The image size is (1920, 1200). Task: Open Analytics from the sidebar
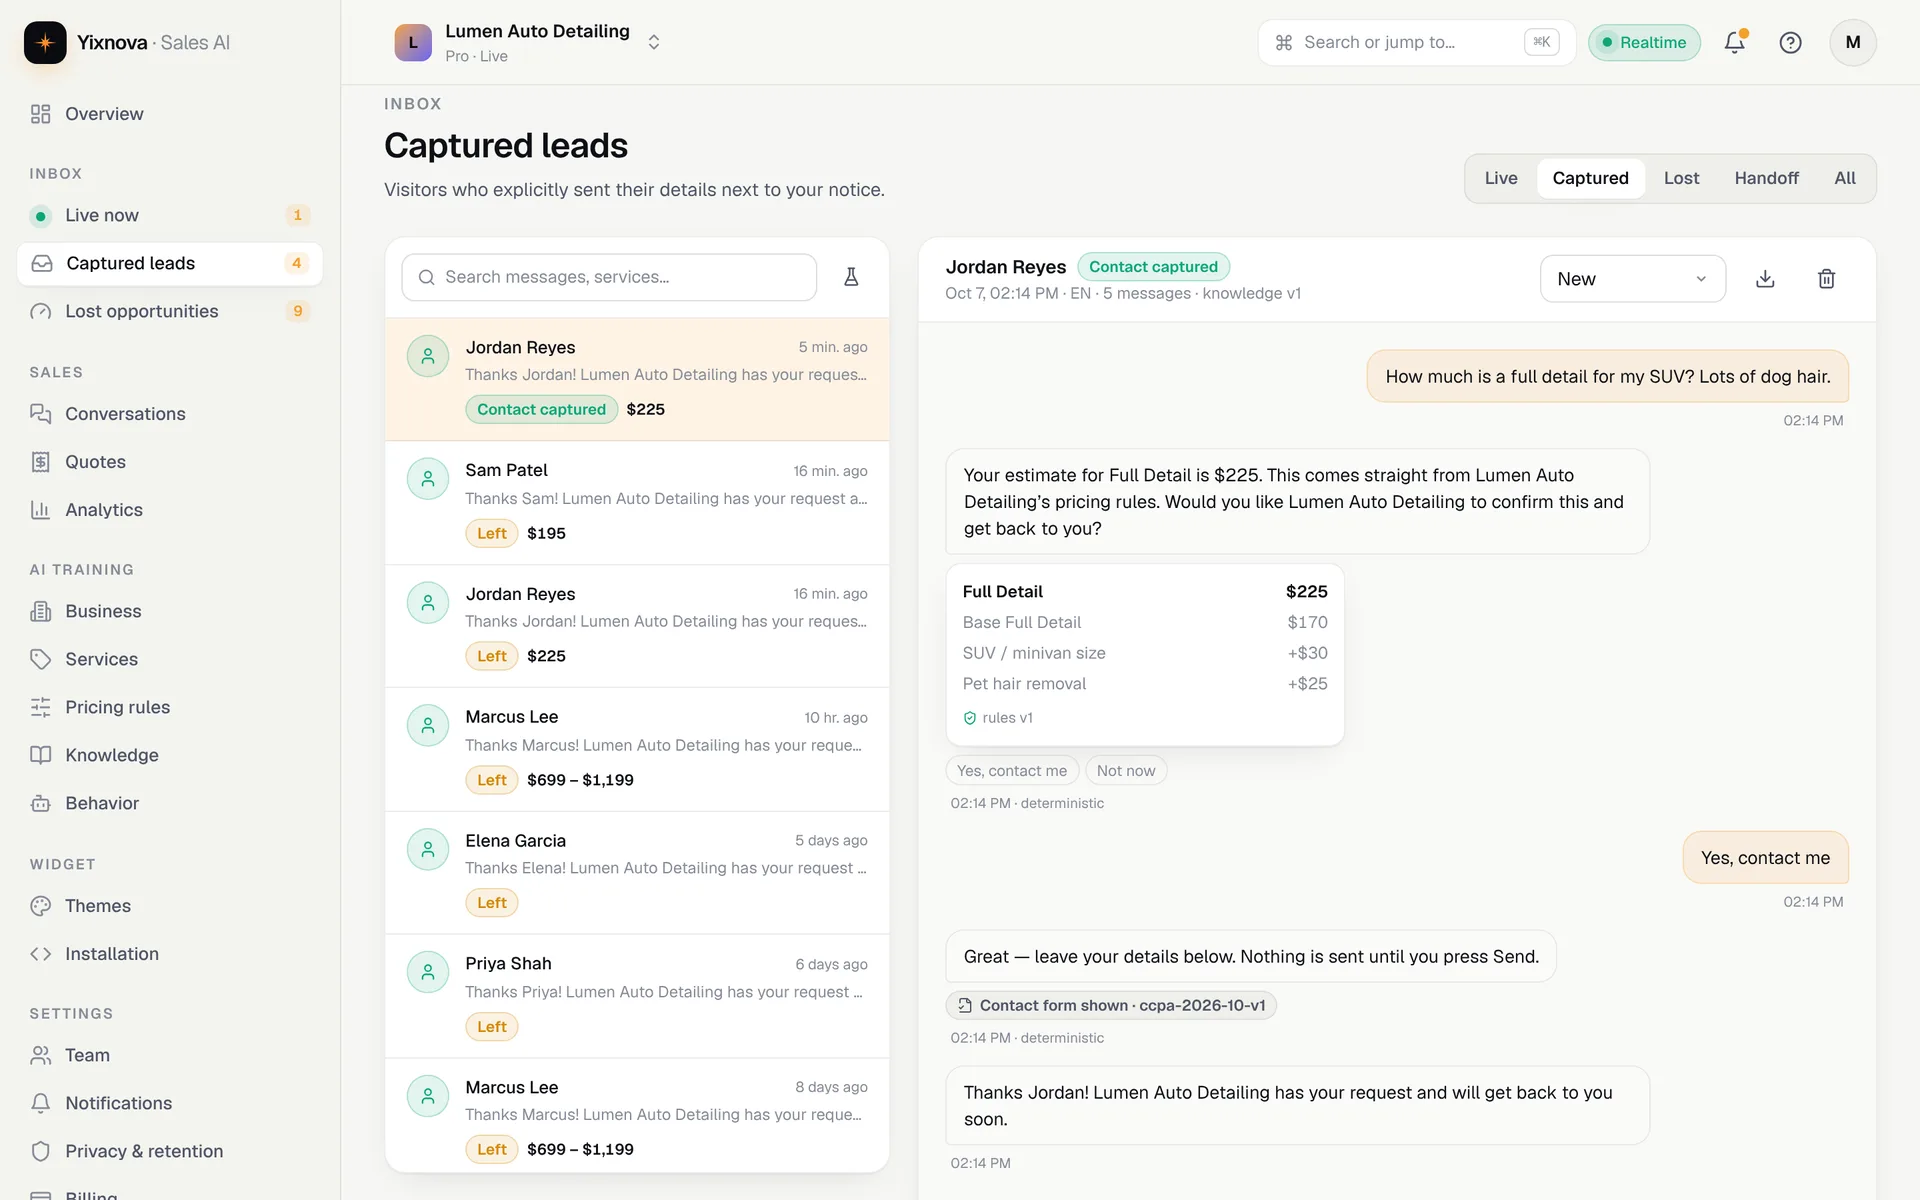coord(170,510)
